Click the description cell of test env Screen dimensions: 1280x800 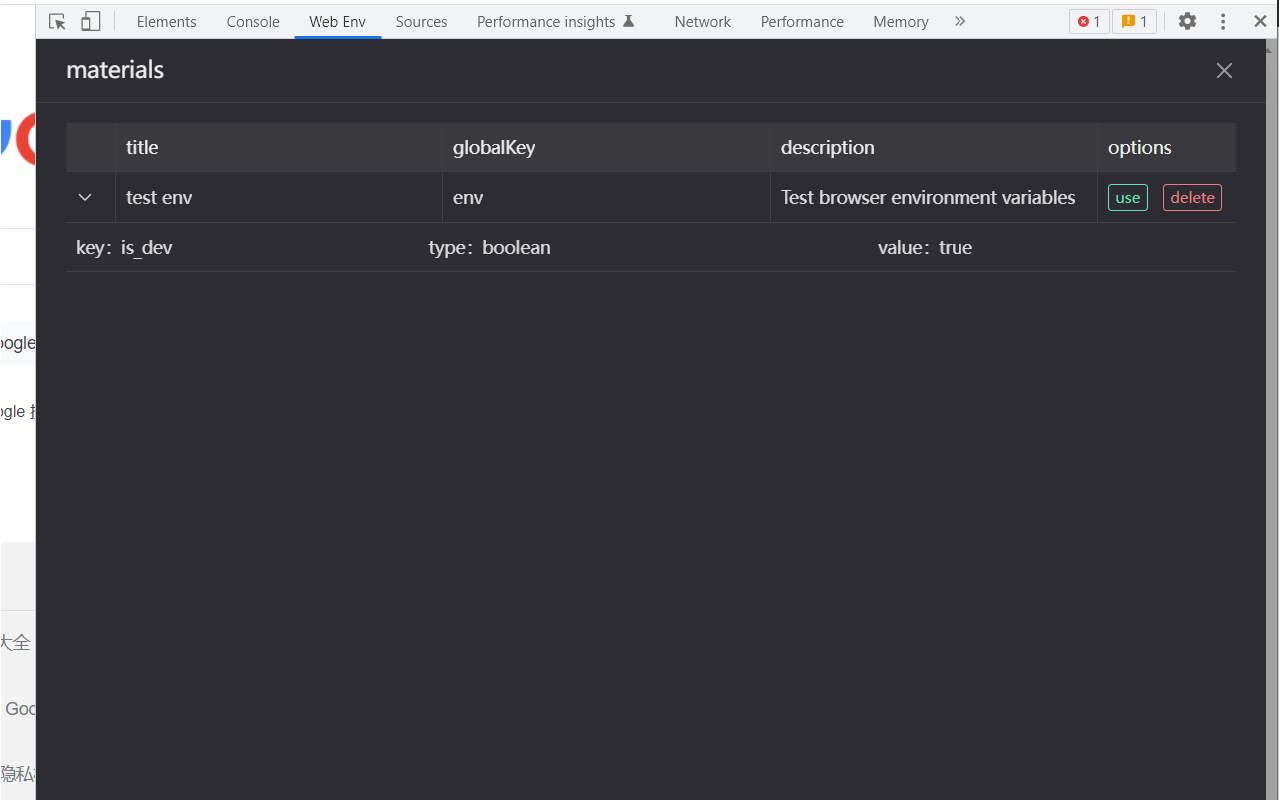pyautogui.click(x=928, y=197)
